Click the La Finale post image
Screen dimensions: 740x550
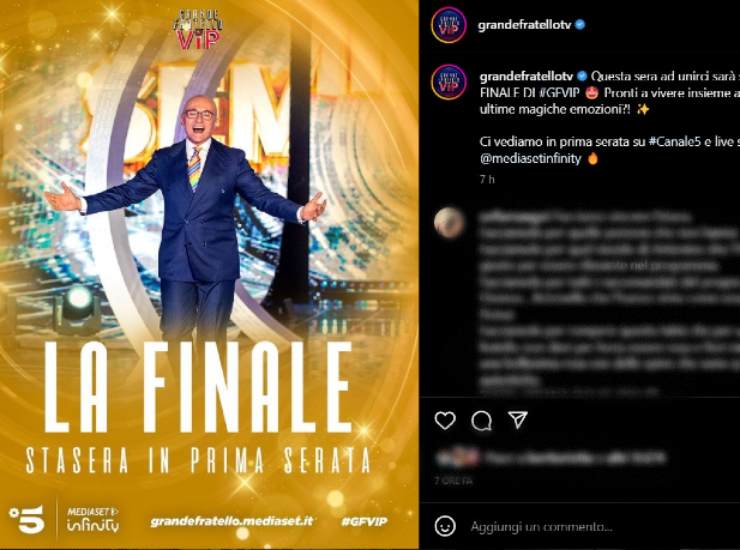209,275
